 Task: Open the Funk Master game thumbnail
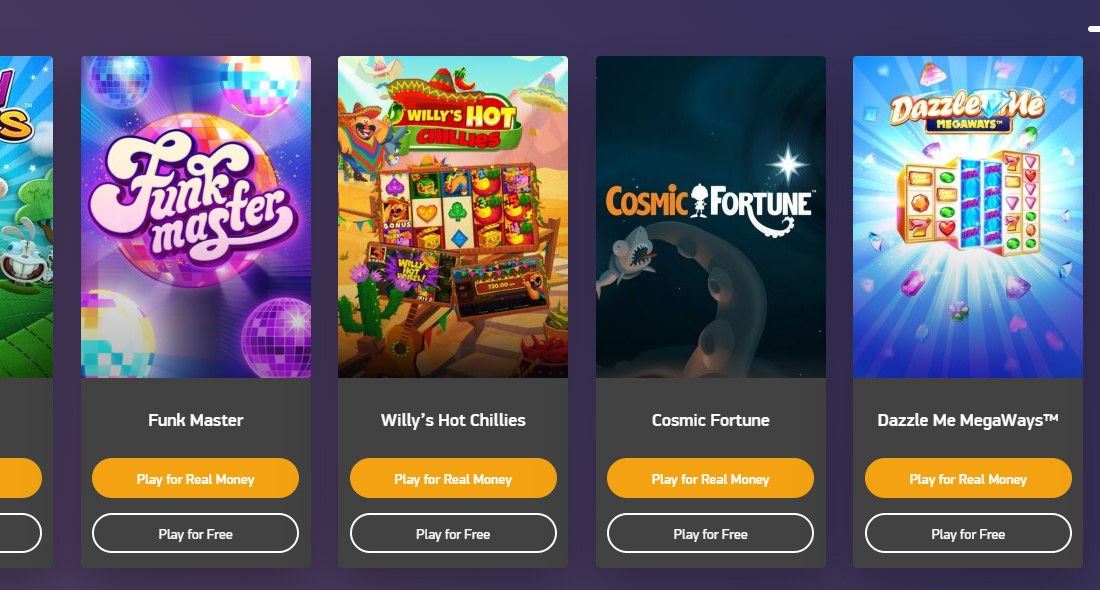tap(196, 217)
